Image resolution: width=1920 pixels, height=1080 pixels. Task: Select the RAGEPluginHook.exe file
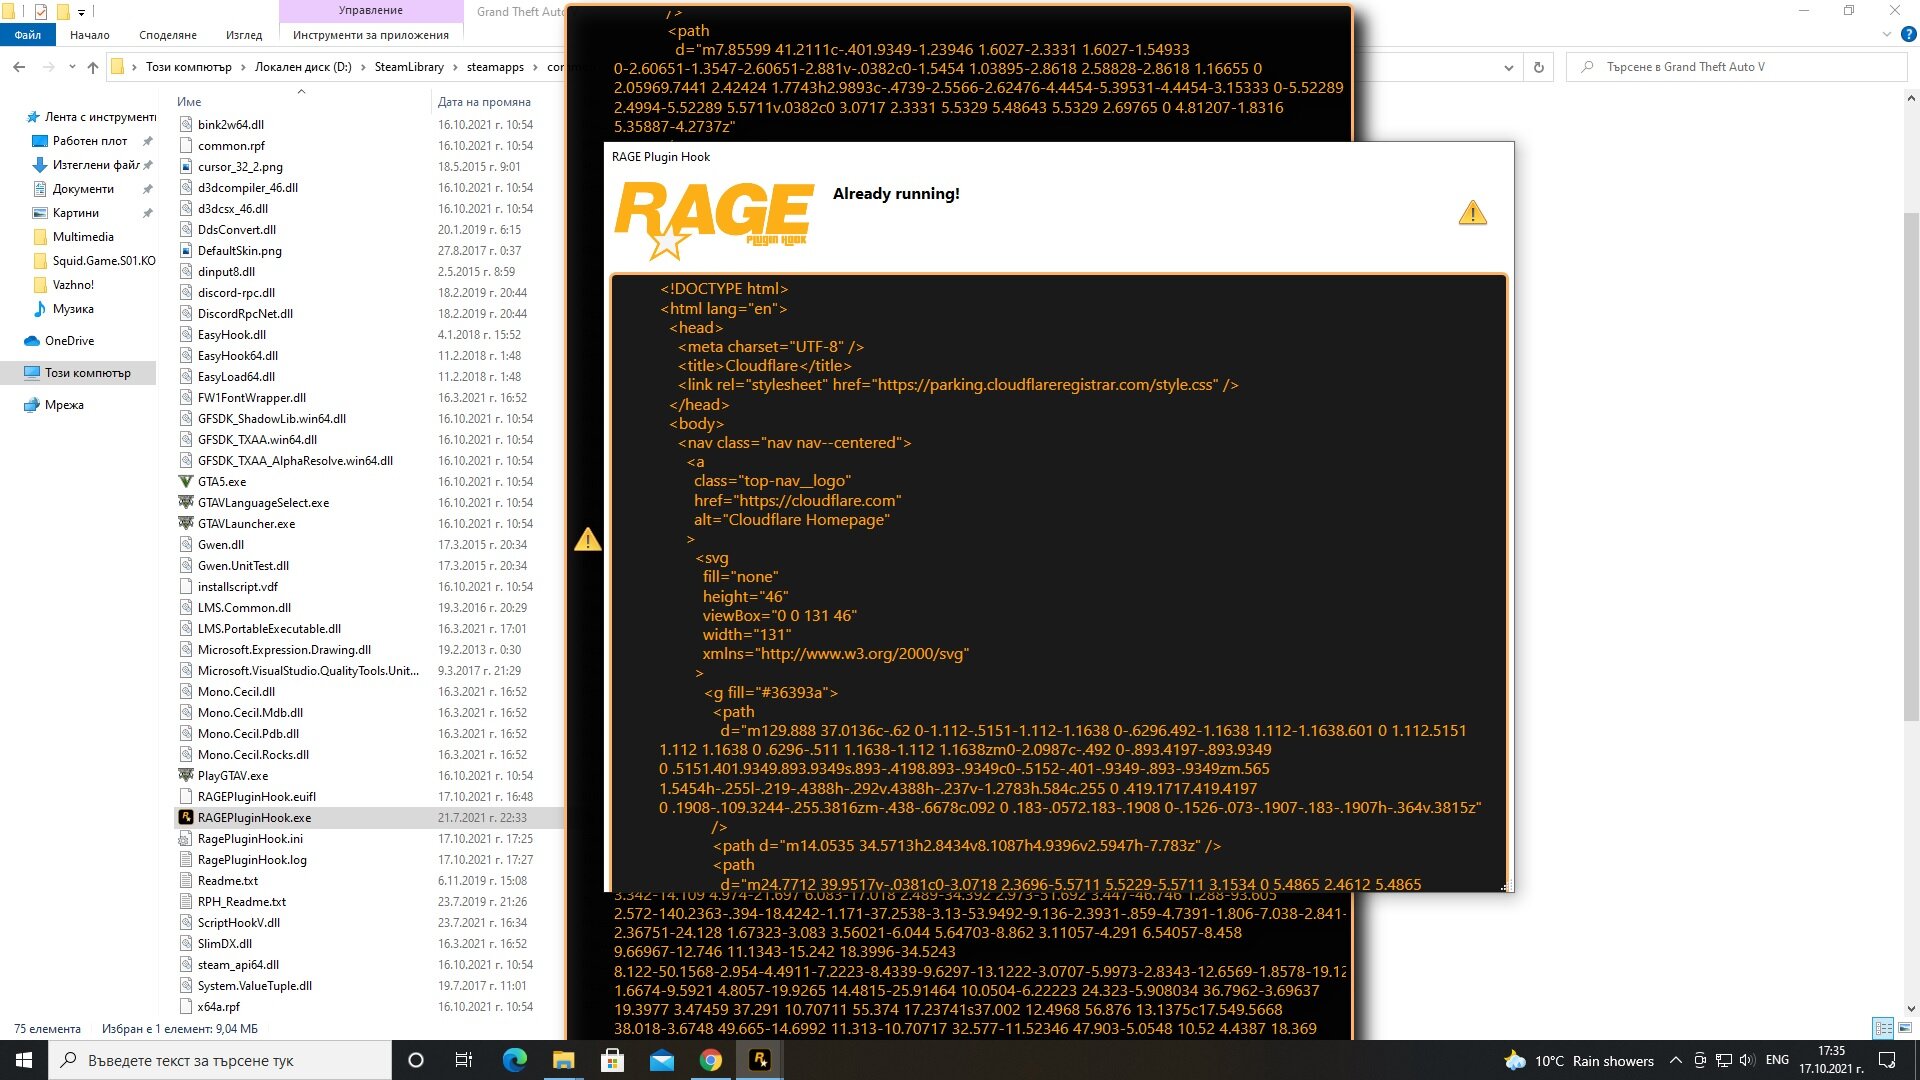254,817
